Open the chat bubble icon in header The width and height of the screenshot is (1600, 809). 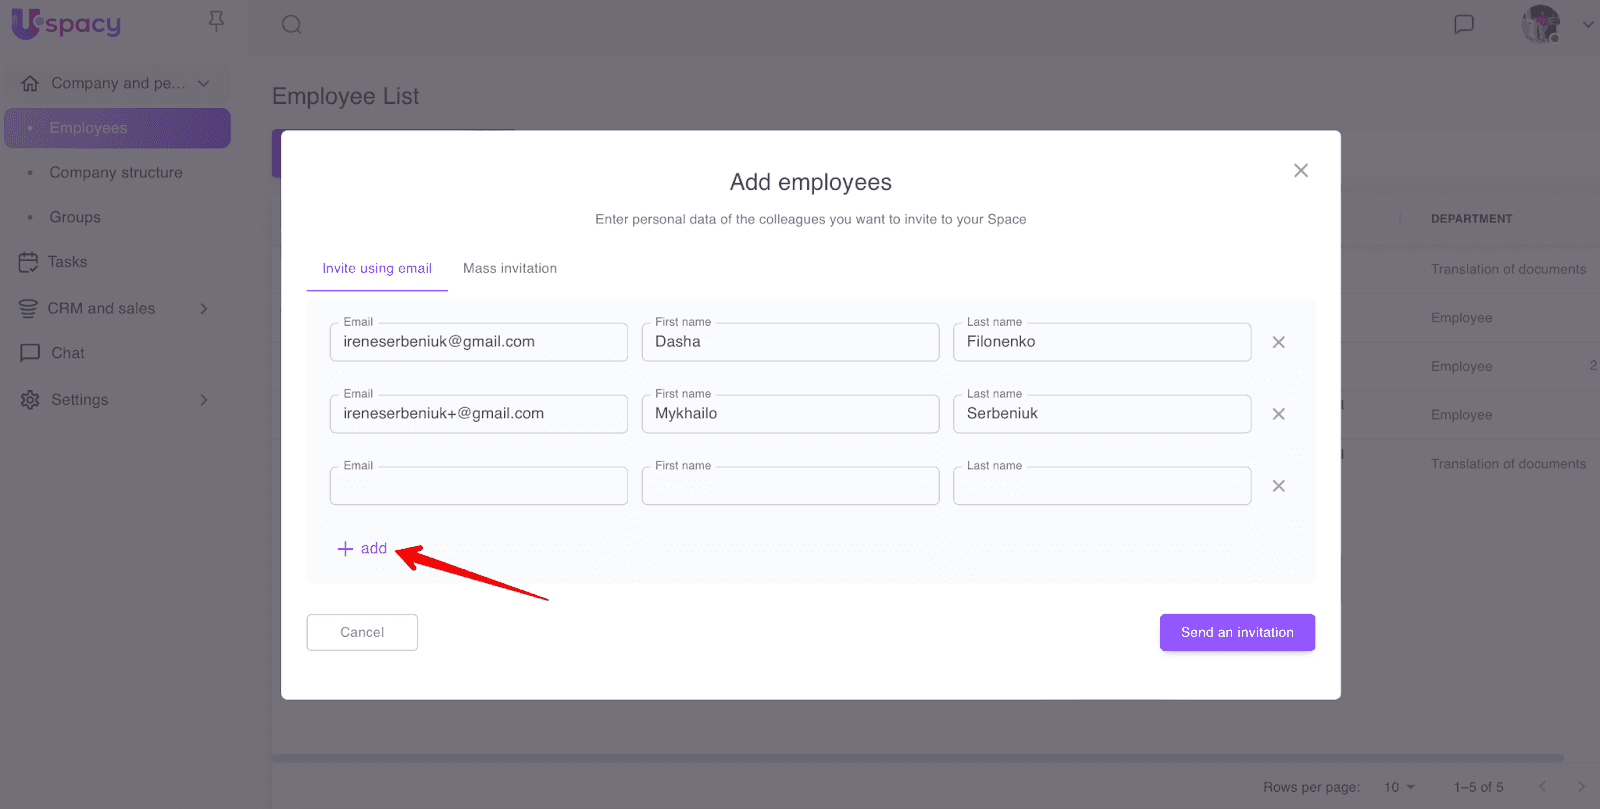click(x=1463, y=24)
